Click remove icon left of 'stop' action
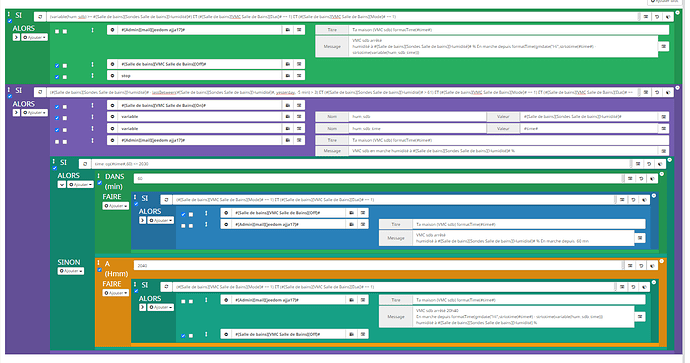Viewport: 690px width, 363px height. (112, 76)
